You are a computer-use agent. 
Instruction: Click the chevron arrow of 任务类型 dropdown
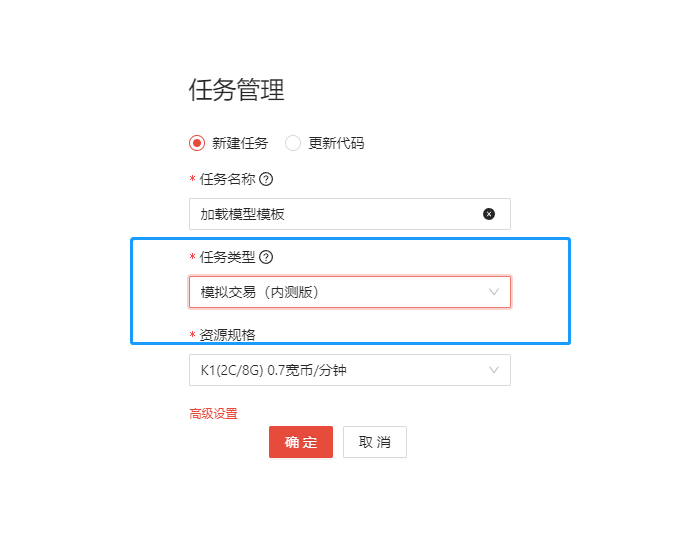[x=494, y=292]
